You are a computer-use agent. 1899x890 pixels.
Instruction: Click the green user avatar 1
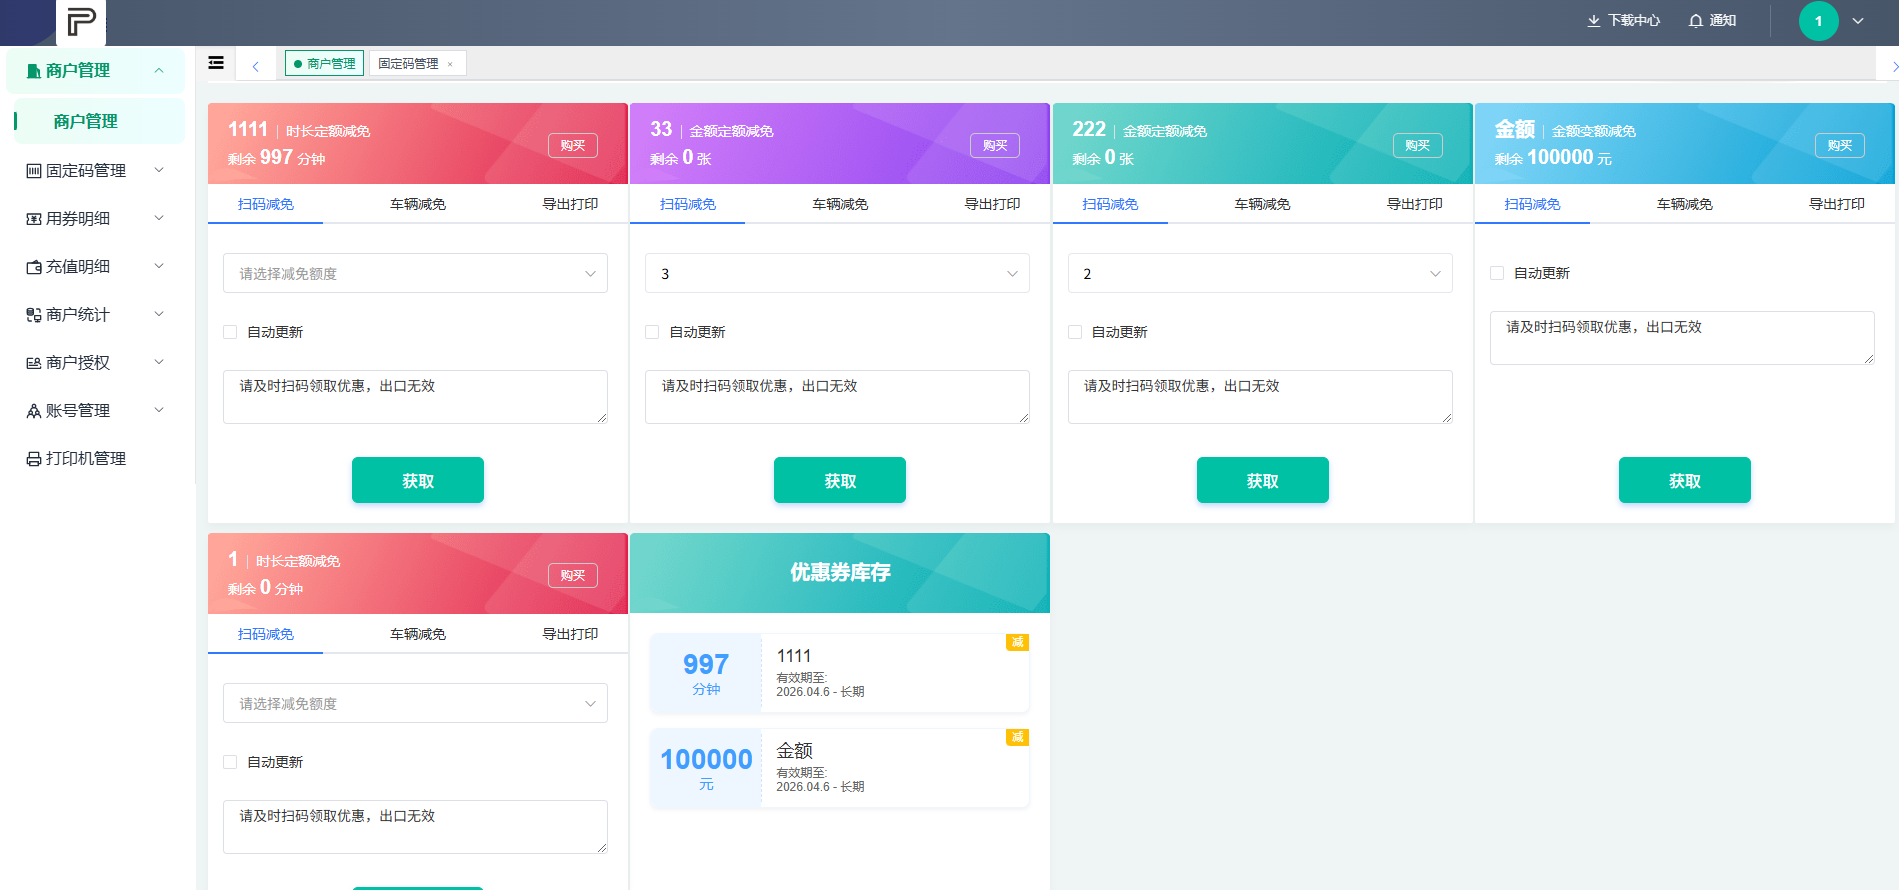[x=1818, y=21]
